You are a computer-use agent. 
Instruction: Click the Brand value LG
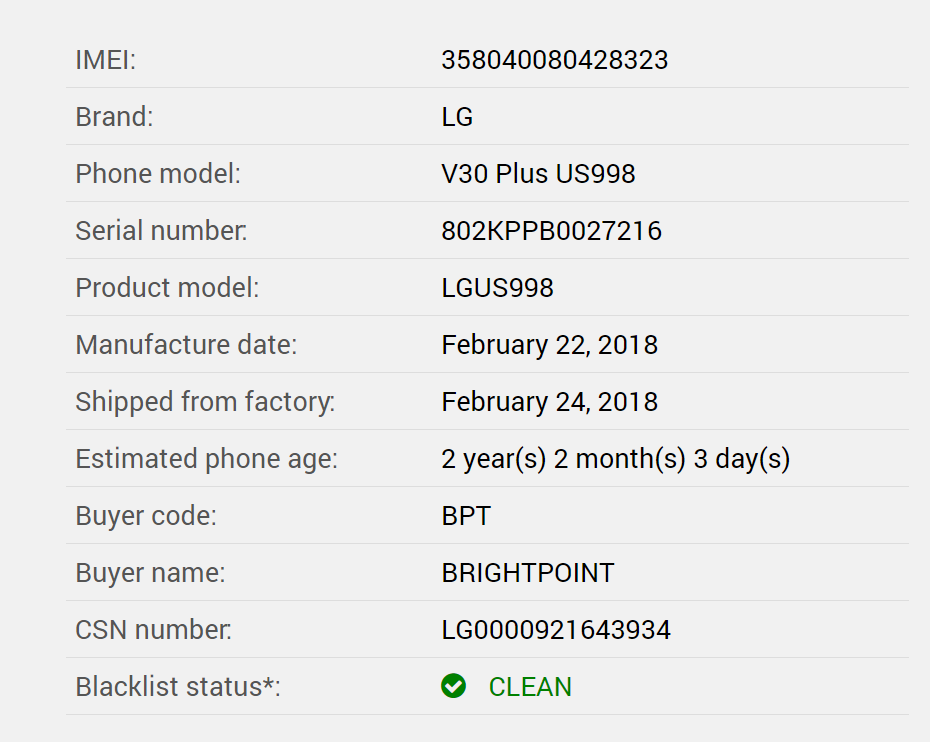click(x=457, y=117)
